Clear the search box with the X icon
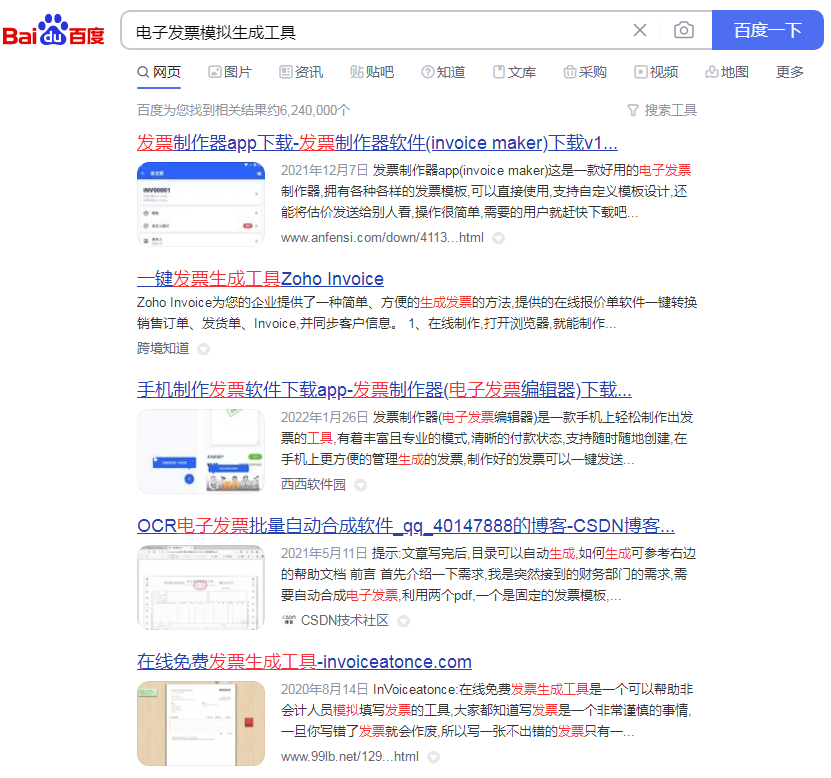 (640, 30)
